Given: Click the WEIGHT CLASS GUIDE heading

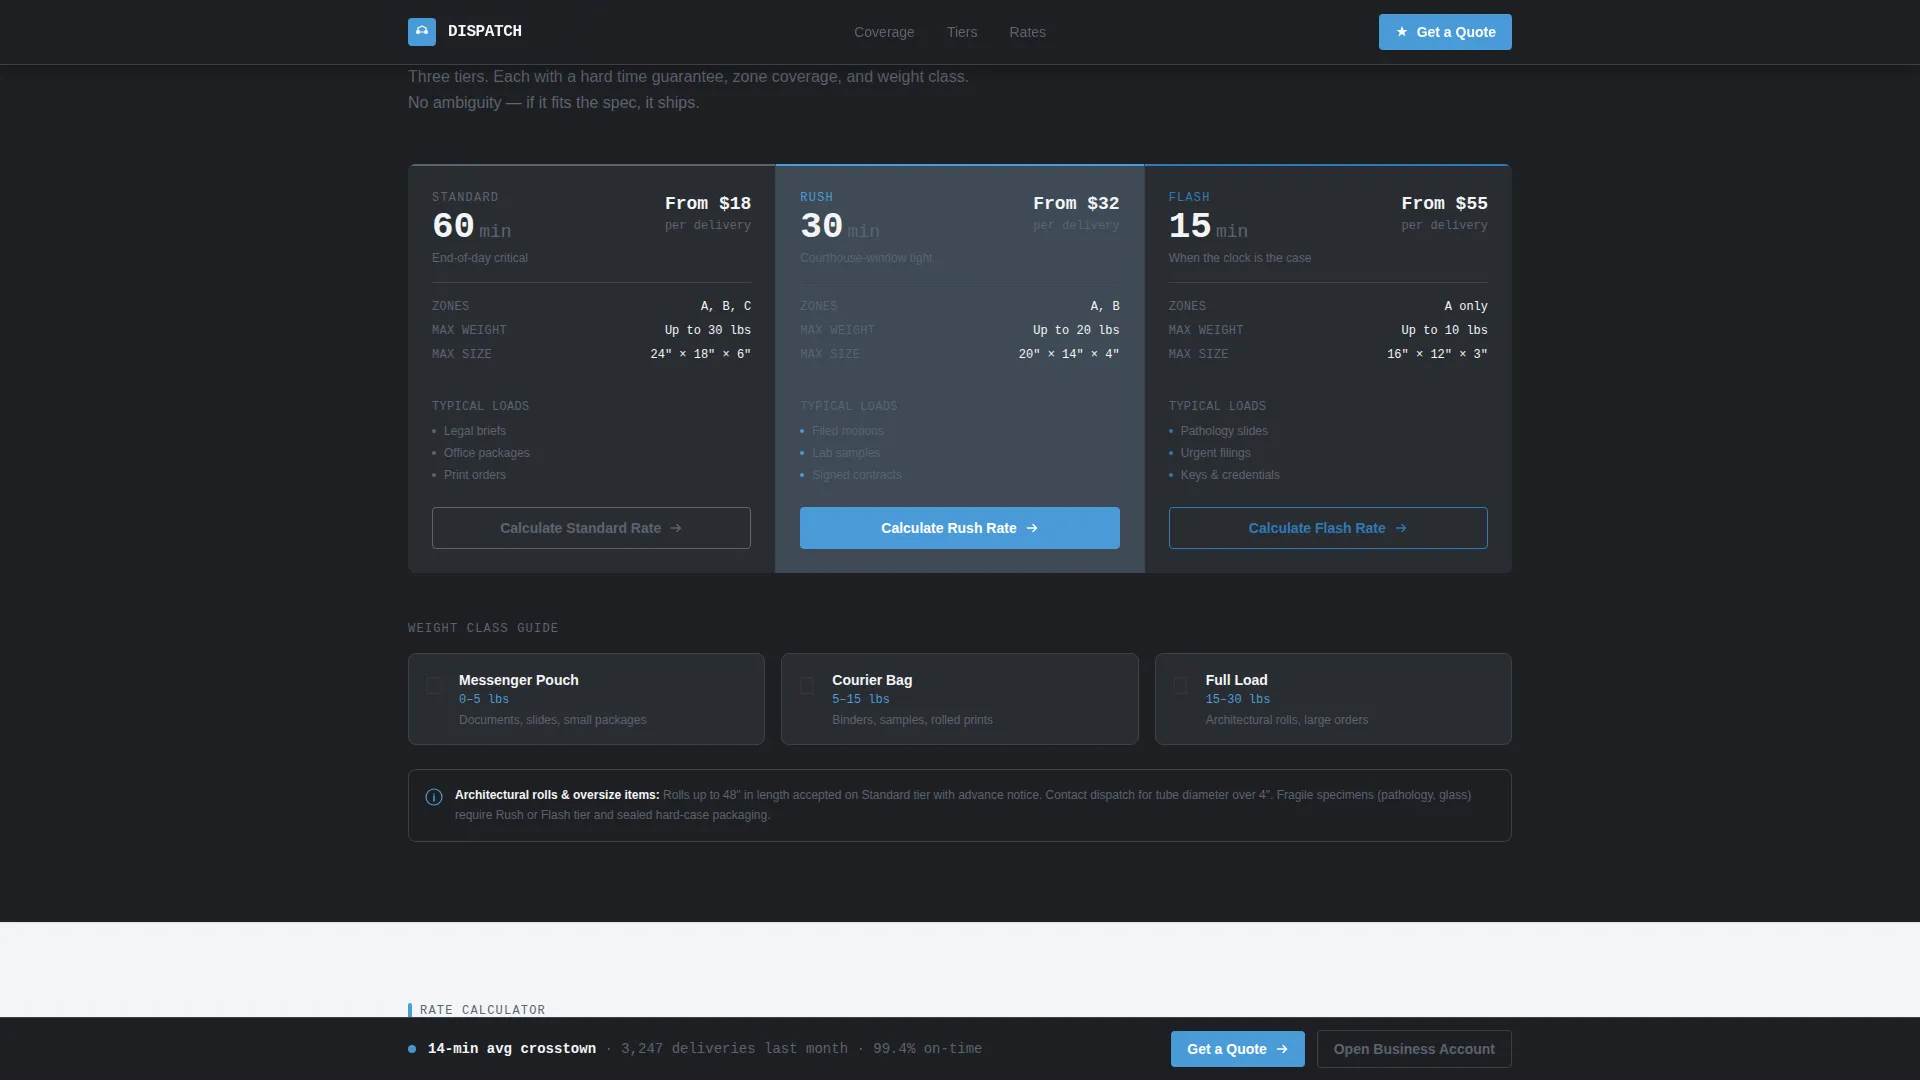Looking at the screenshot, I should (483, 628).
